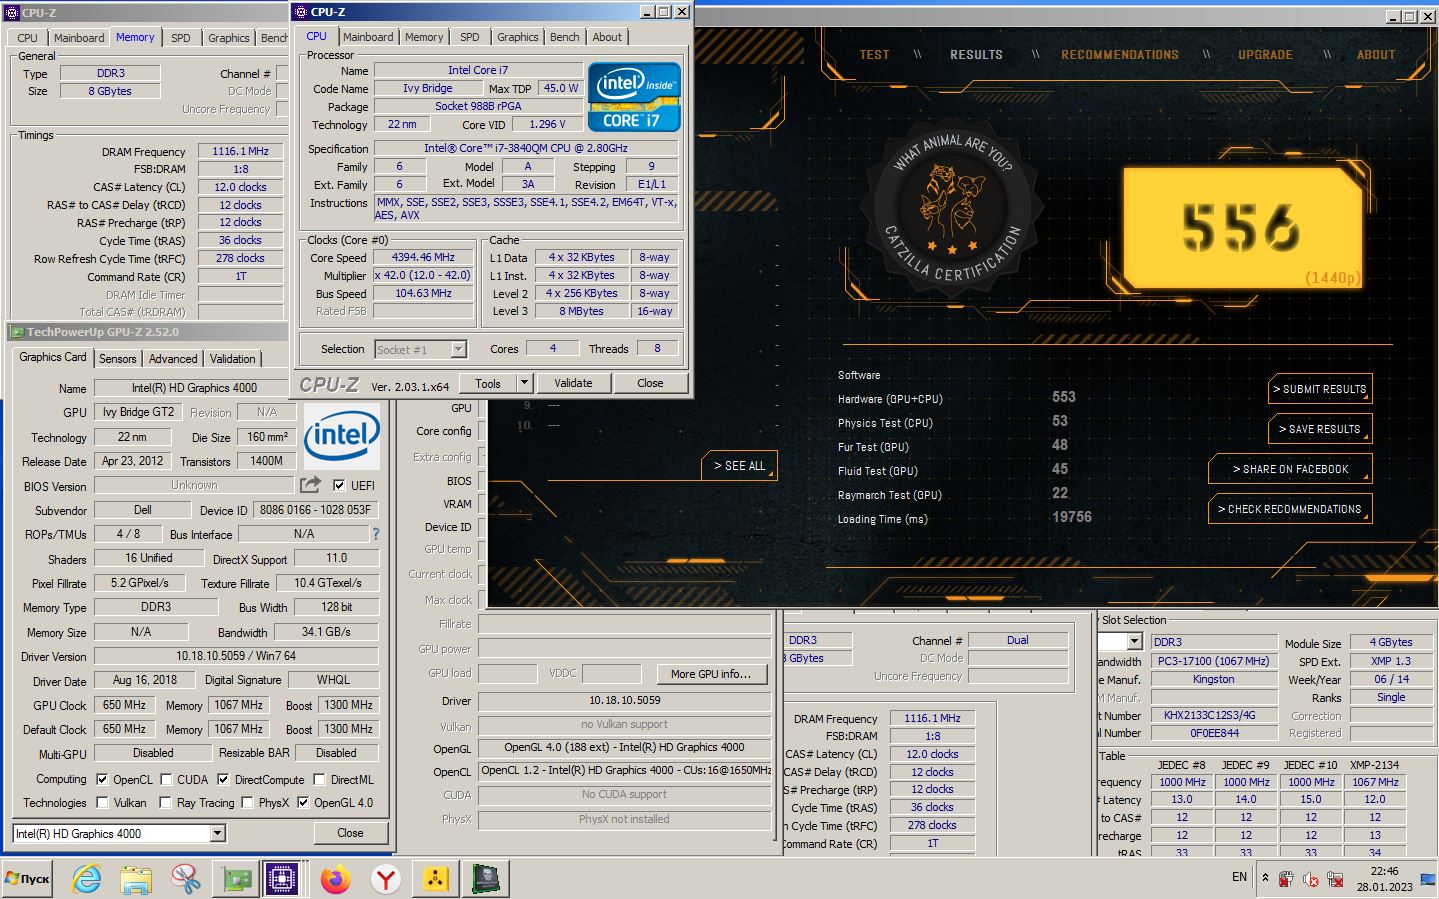Viewport: 1439px width, 899px height.
Task: Open the Sensors tab in GPU-Z
Action: point(117,359)
